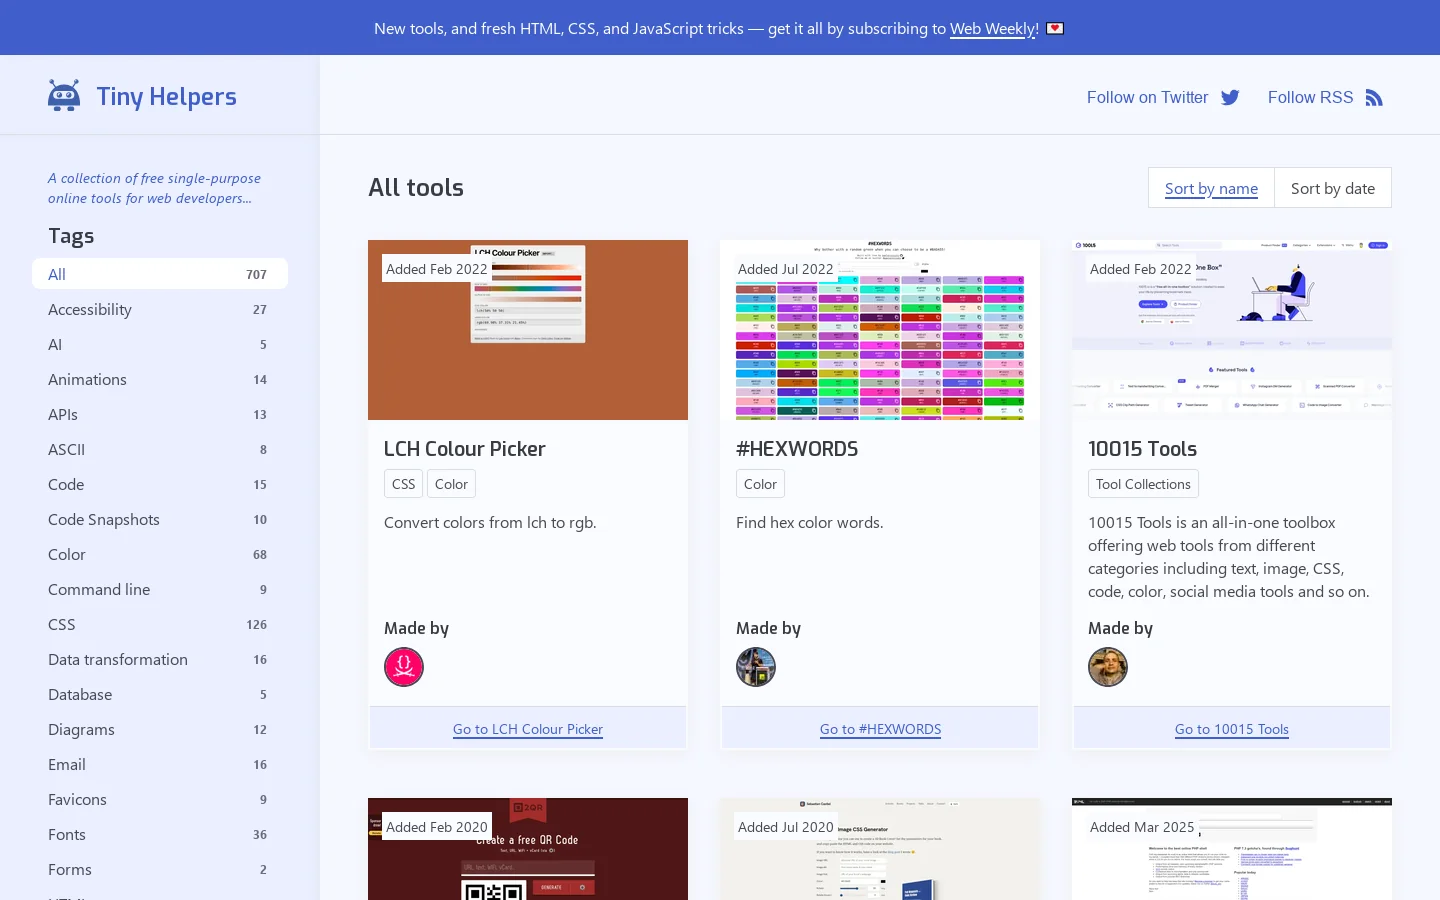Filter by the CSS tag in sidebar

pos(160,624)
